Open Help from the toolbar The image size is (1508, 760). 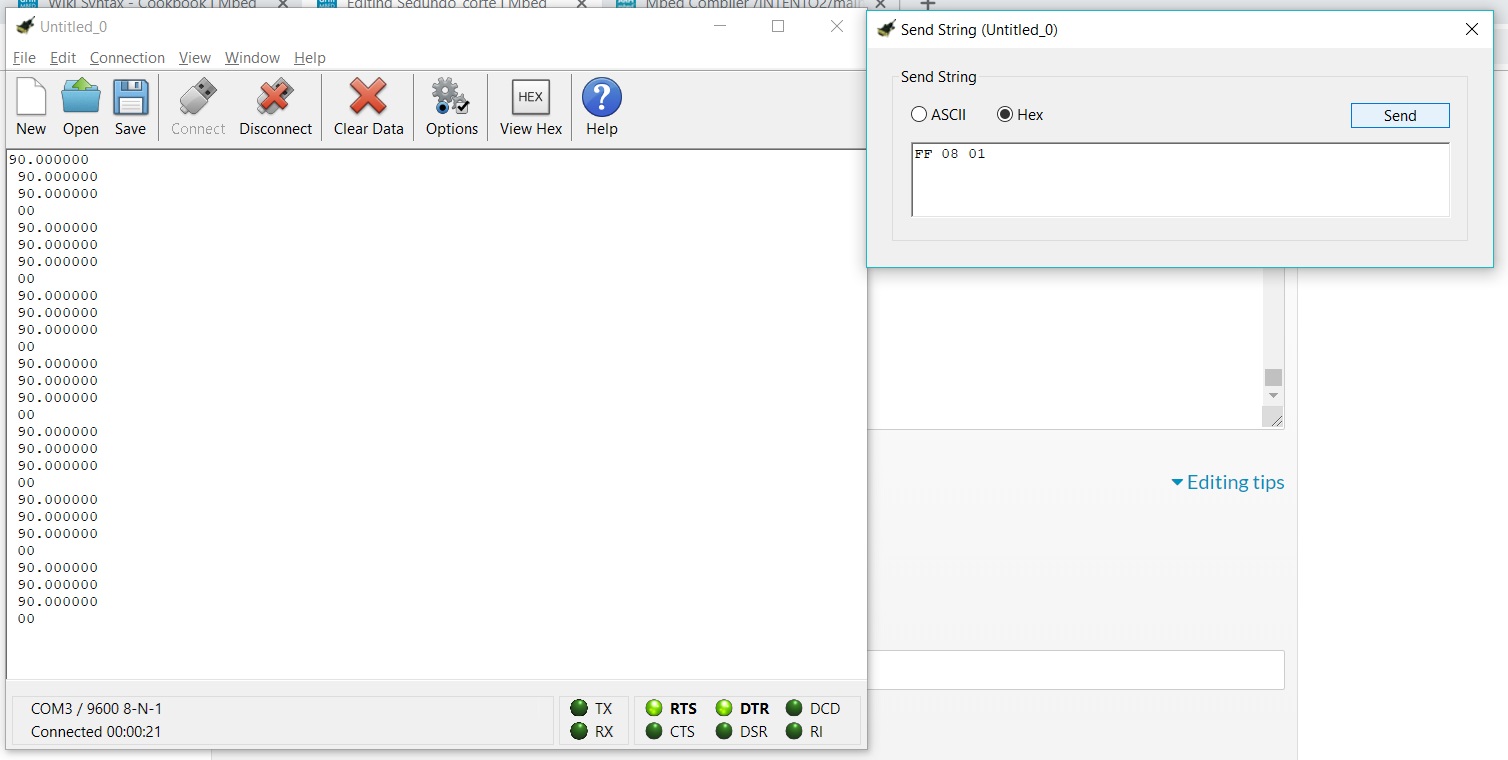[601, 107]
